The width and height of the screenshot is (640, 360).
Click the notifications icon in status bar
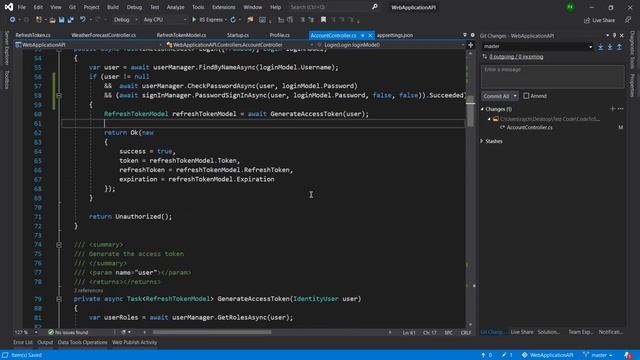tap(628, 355)
